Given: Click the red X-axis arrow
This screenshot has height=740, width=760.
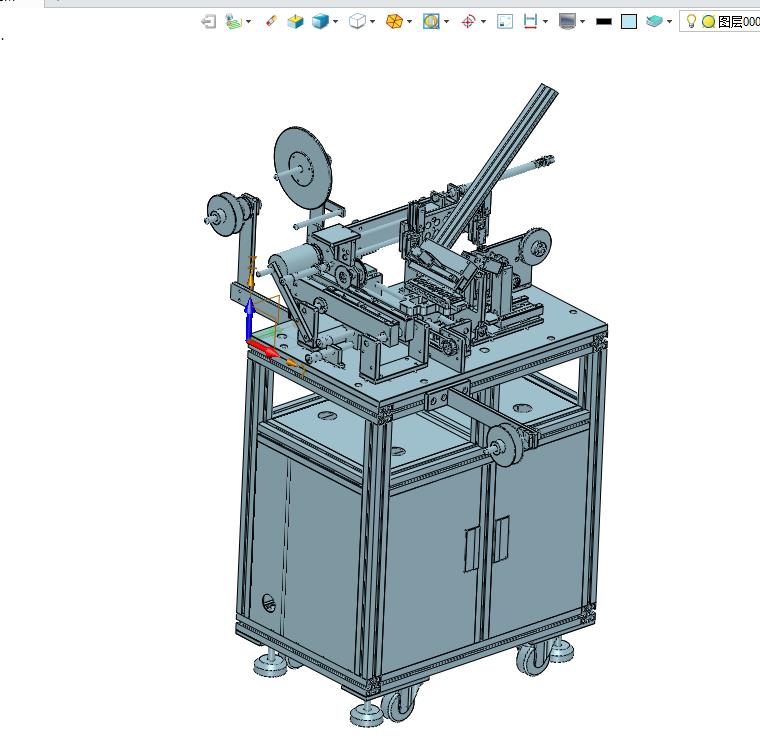Looking at the screenshot, I should point(263,348).
